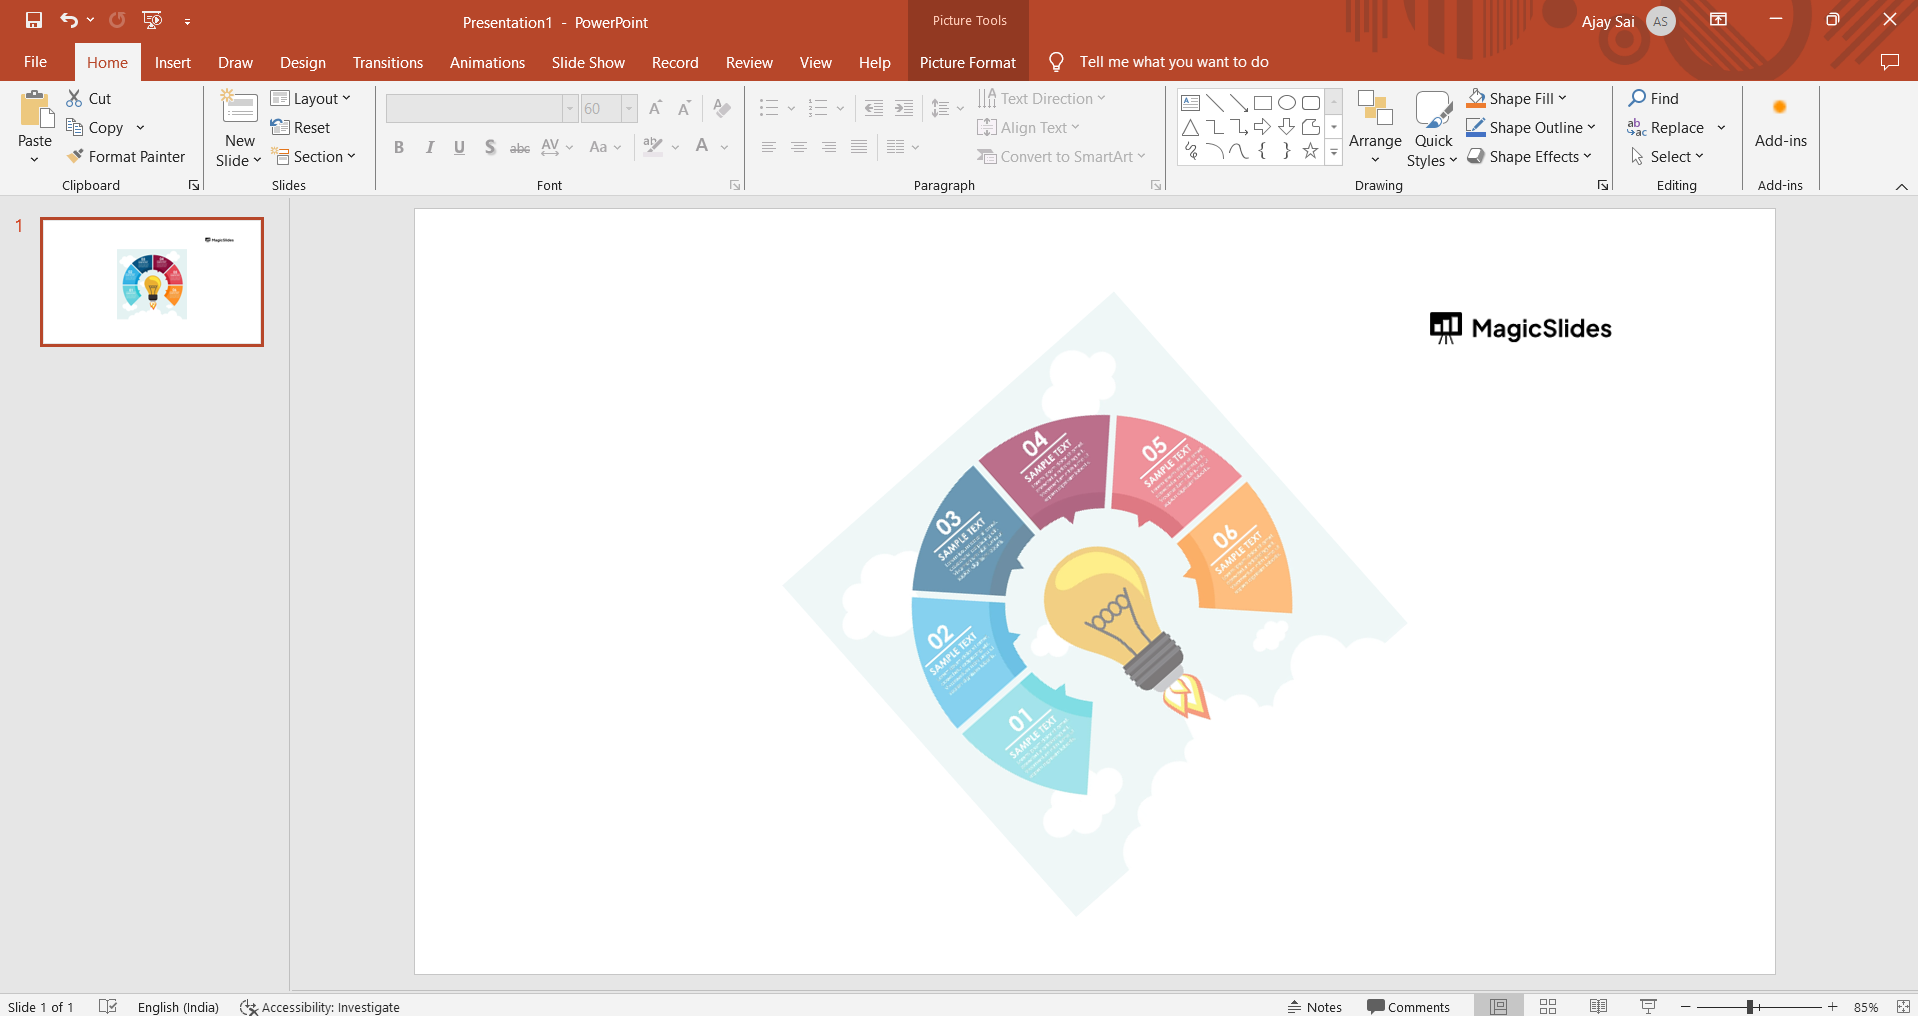This screenshot has height=1016, width=1918.
Task: Click the Reset button
Action: pos(301,128)
